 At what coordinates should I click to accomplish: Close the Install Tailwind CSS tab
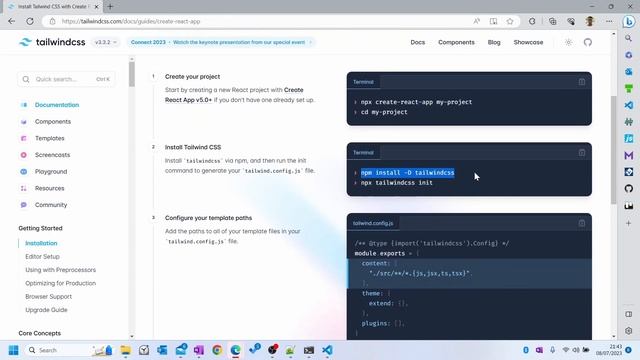pyautogui.click(x=97, y=7)
